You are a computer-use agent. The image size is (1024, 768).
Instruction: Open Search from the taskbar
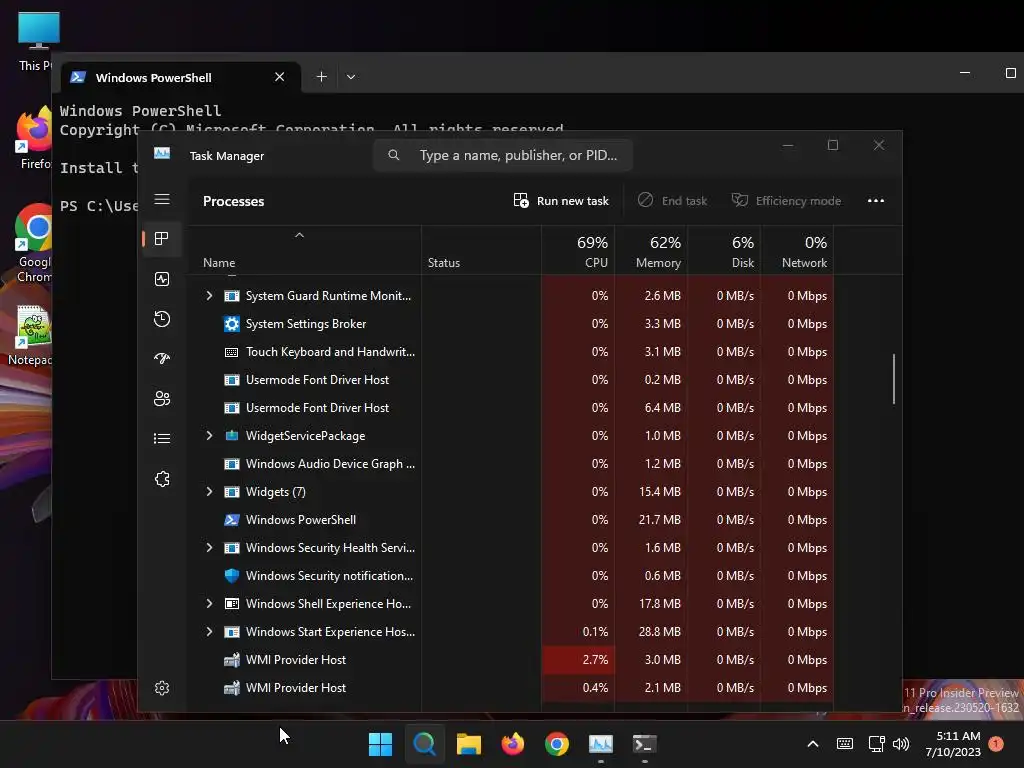(x=424, y=744)
